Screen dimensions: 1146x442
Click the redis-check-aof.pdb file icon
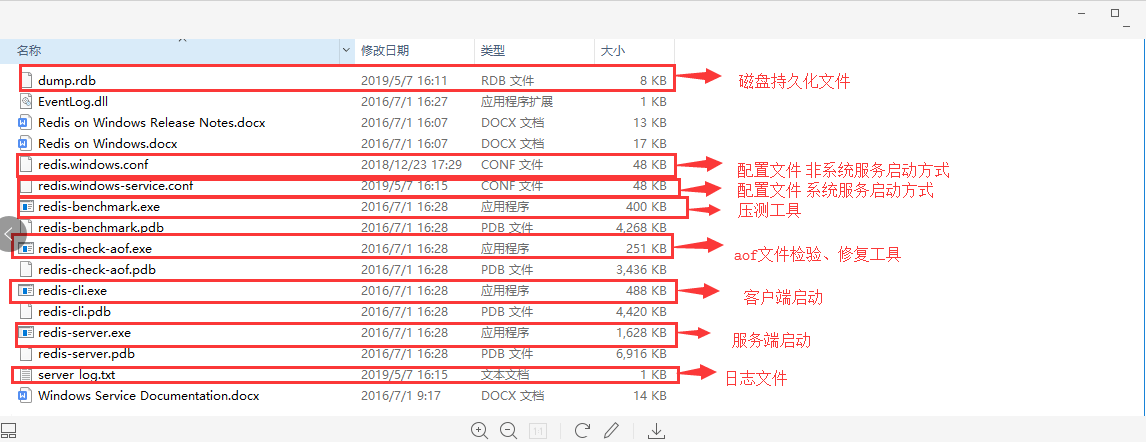click(x=26, y=270)
